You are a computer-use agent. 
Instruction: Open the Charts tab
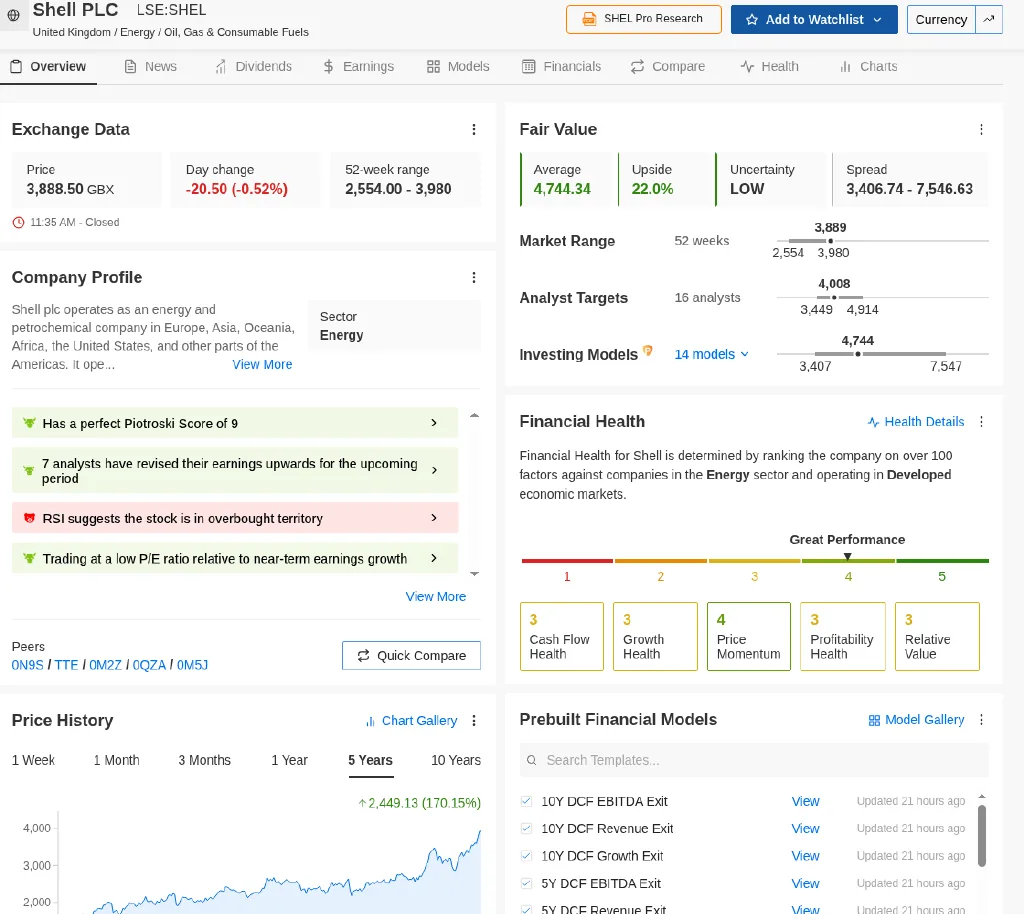pos(869,67)
